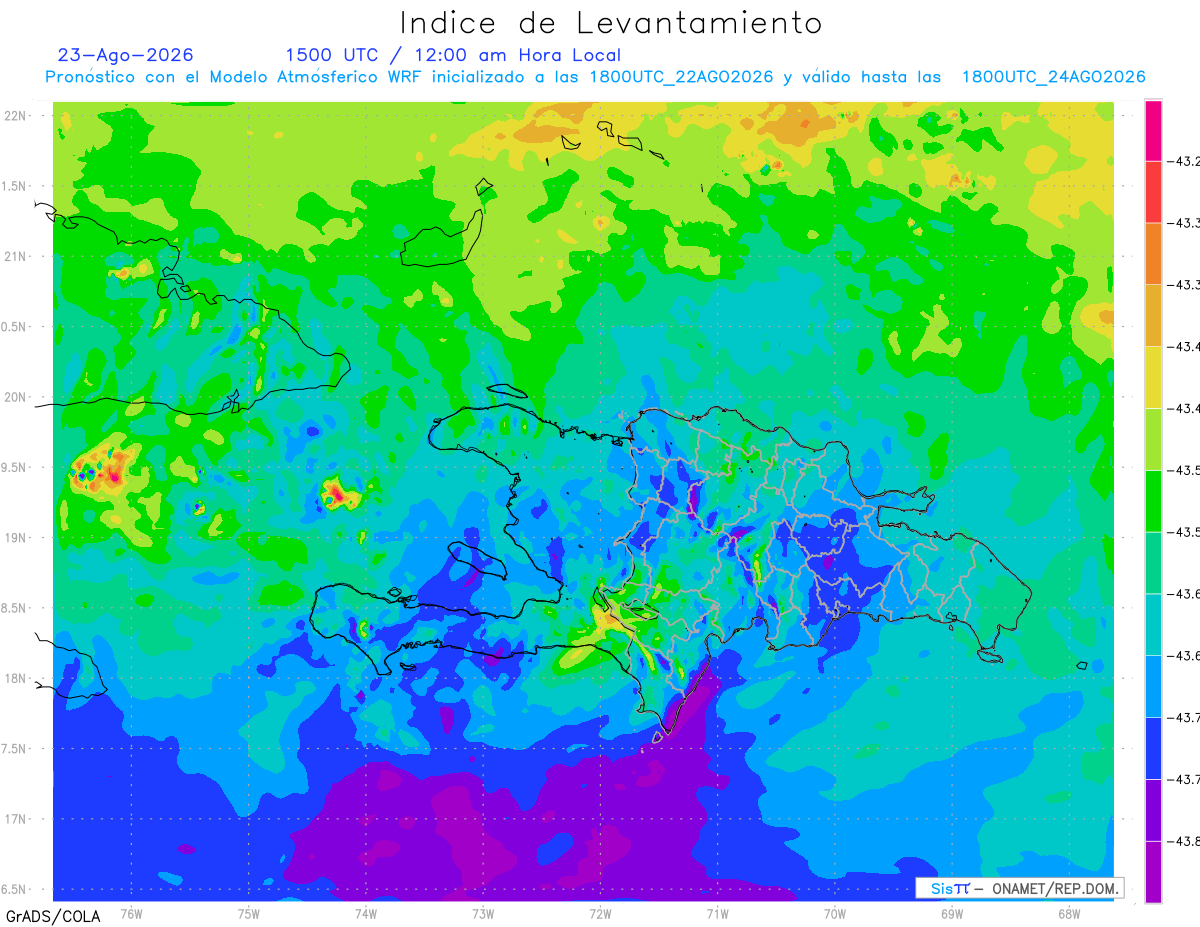Click the '68W' longitude label
The height and width of the screenshot is (927, 1200).
point(1069,913)
